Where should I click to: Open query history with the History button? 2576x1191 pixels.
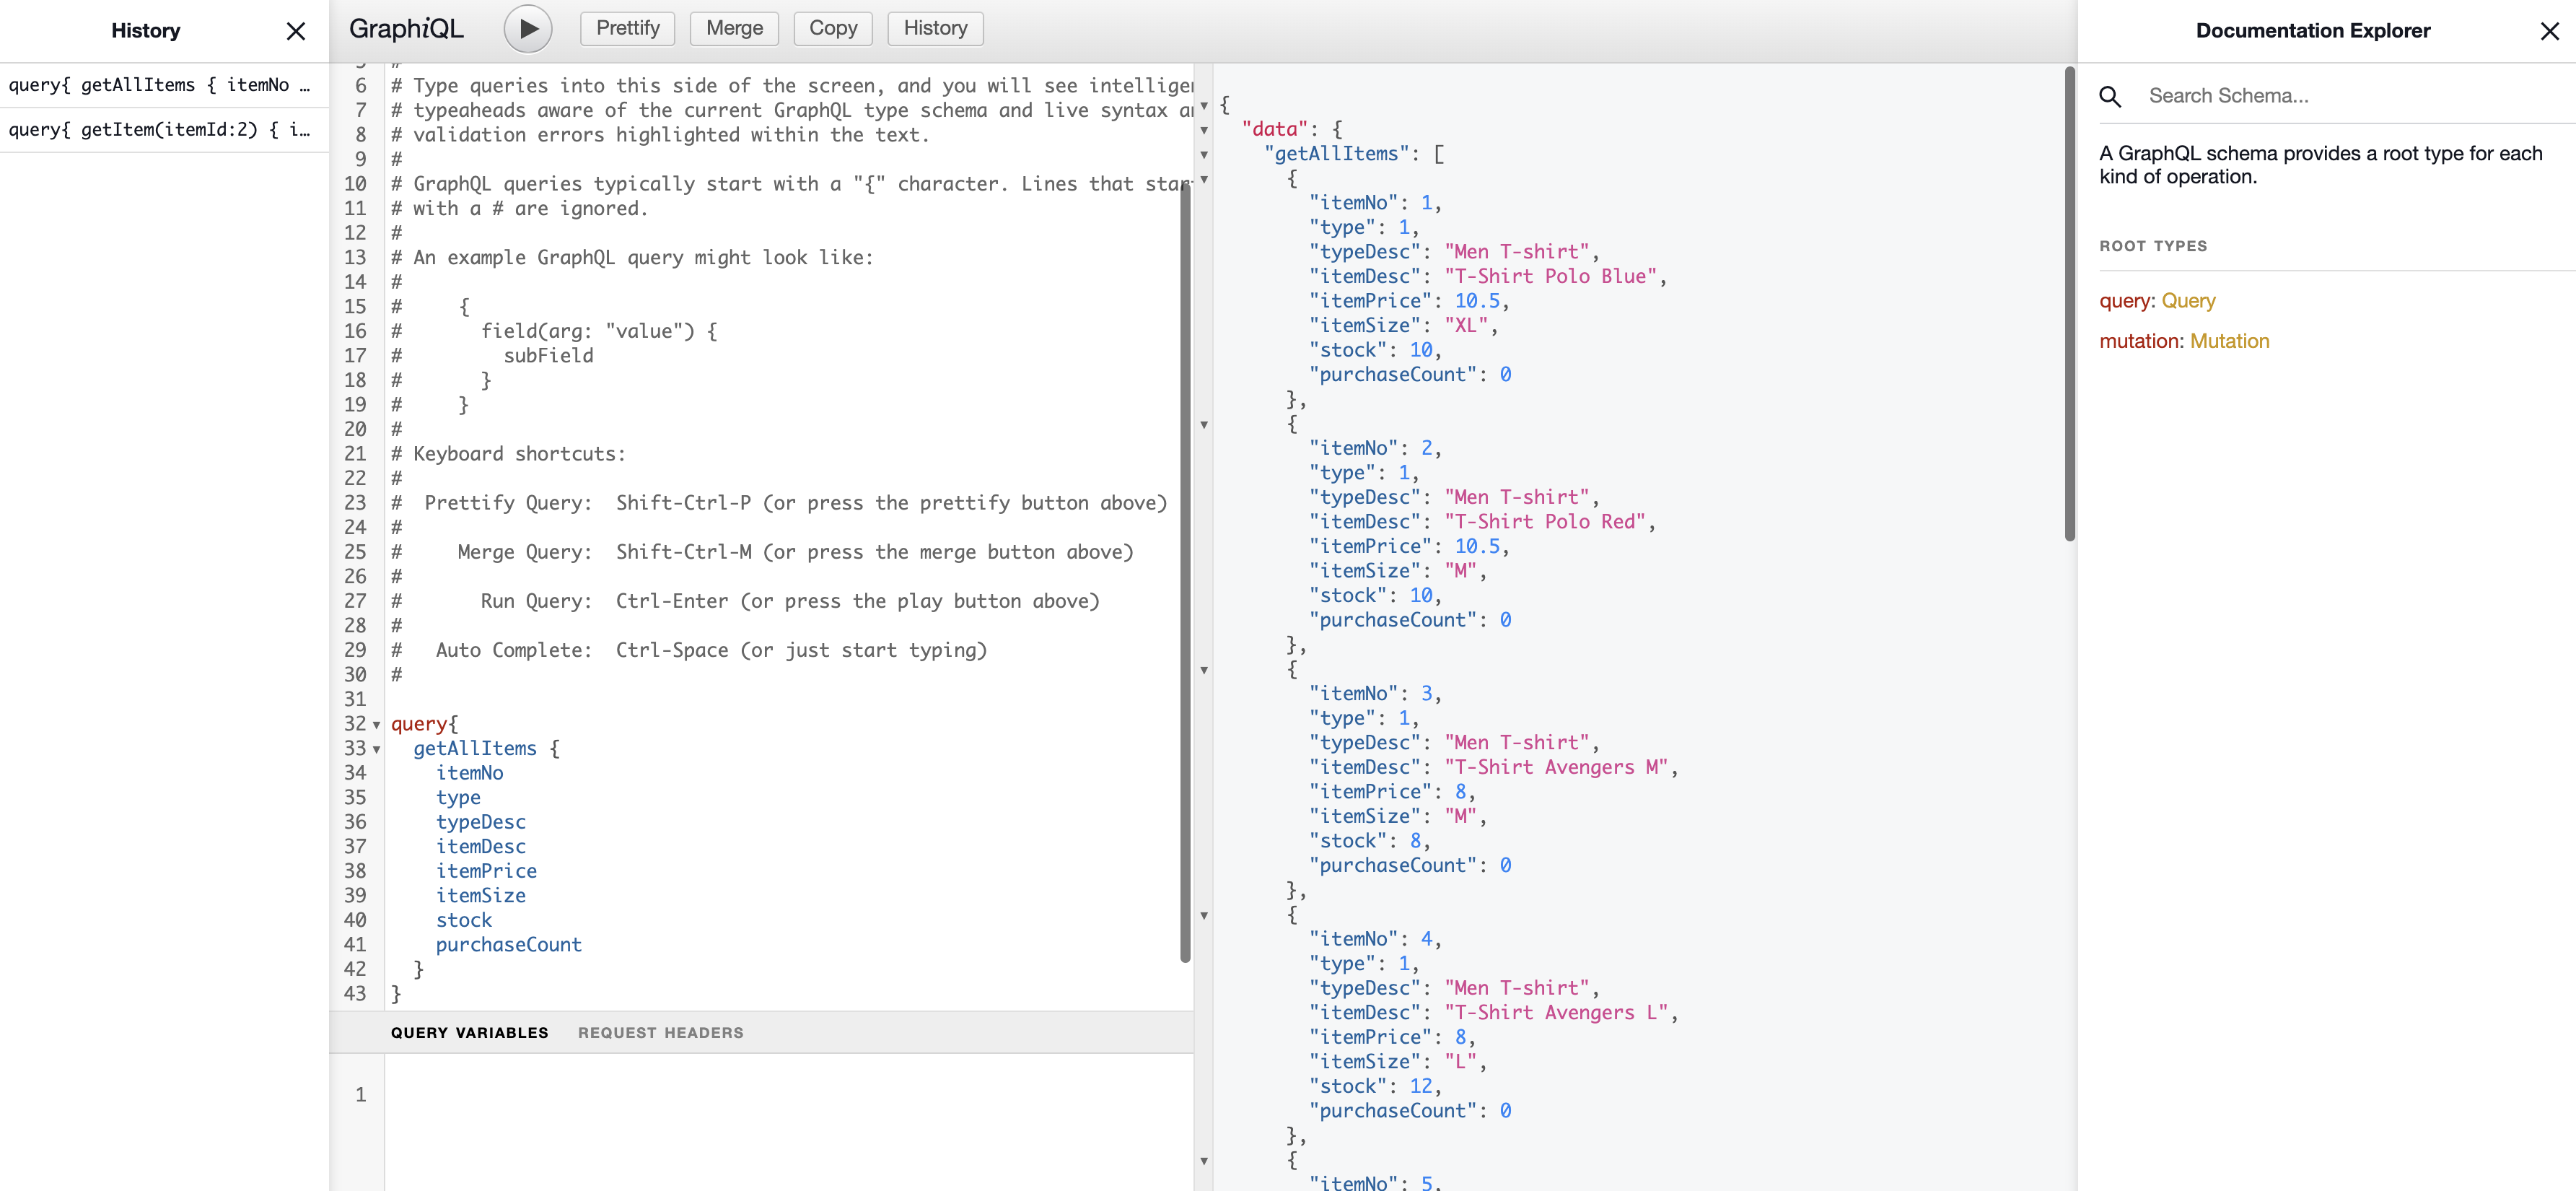934,28
